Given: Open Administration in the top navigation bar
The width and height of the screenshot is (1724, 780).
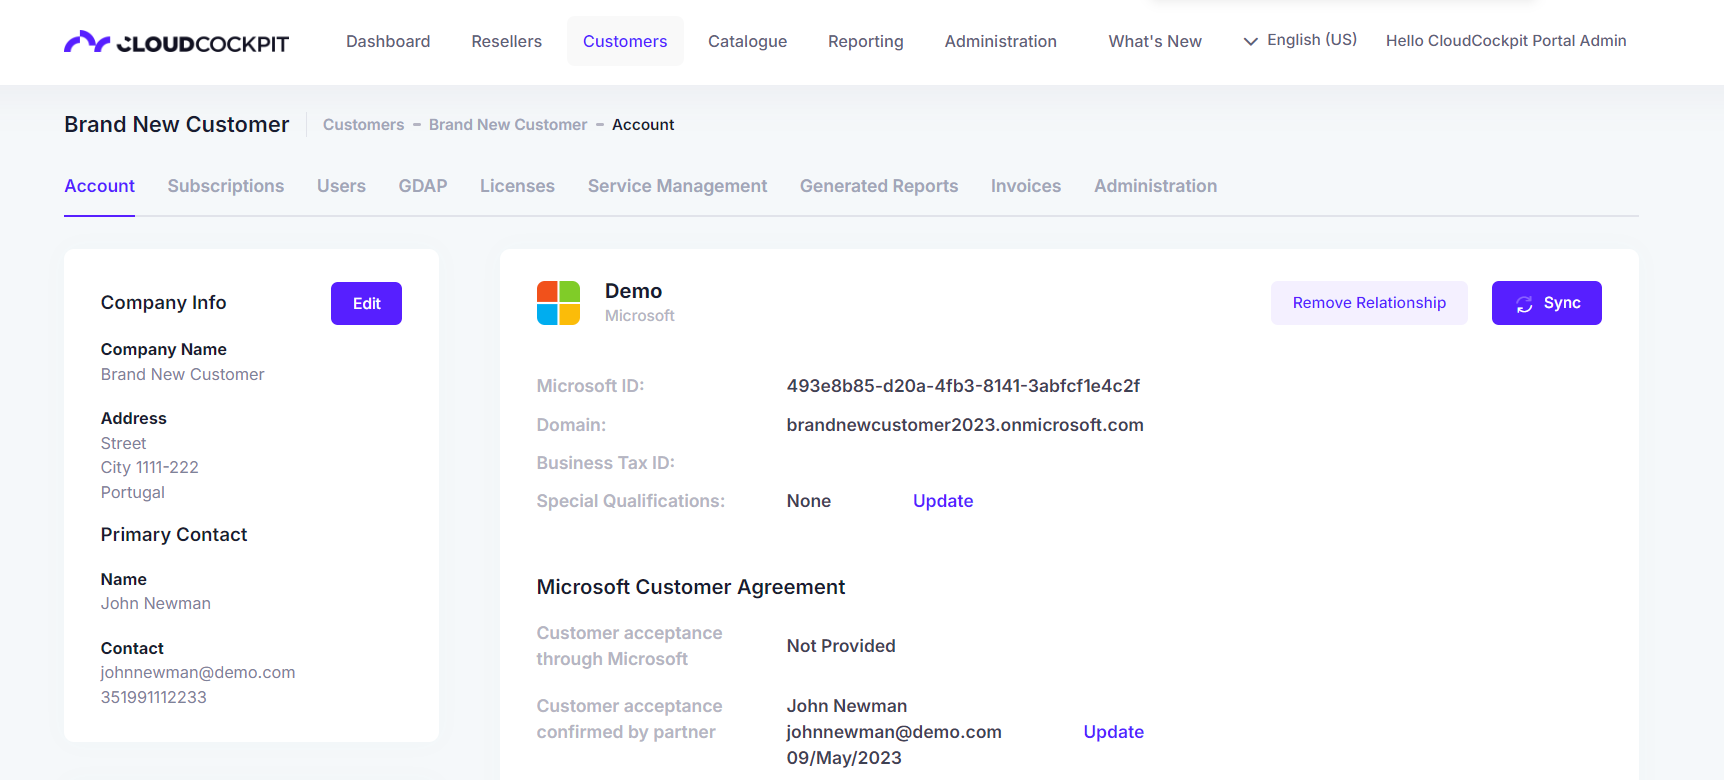Looking at the screenshot, I should 1001,41.
